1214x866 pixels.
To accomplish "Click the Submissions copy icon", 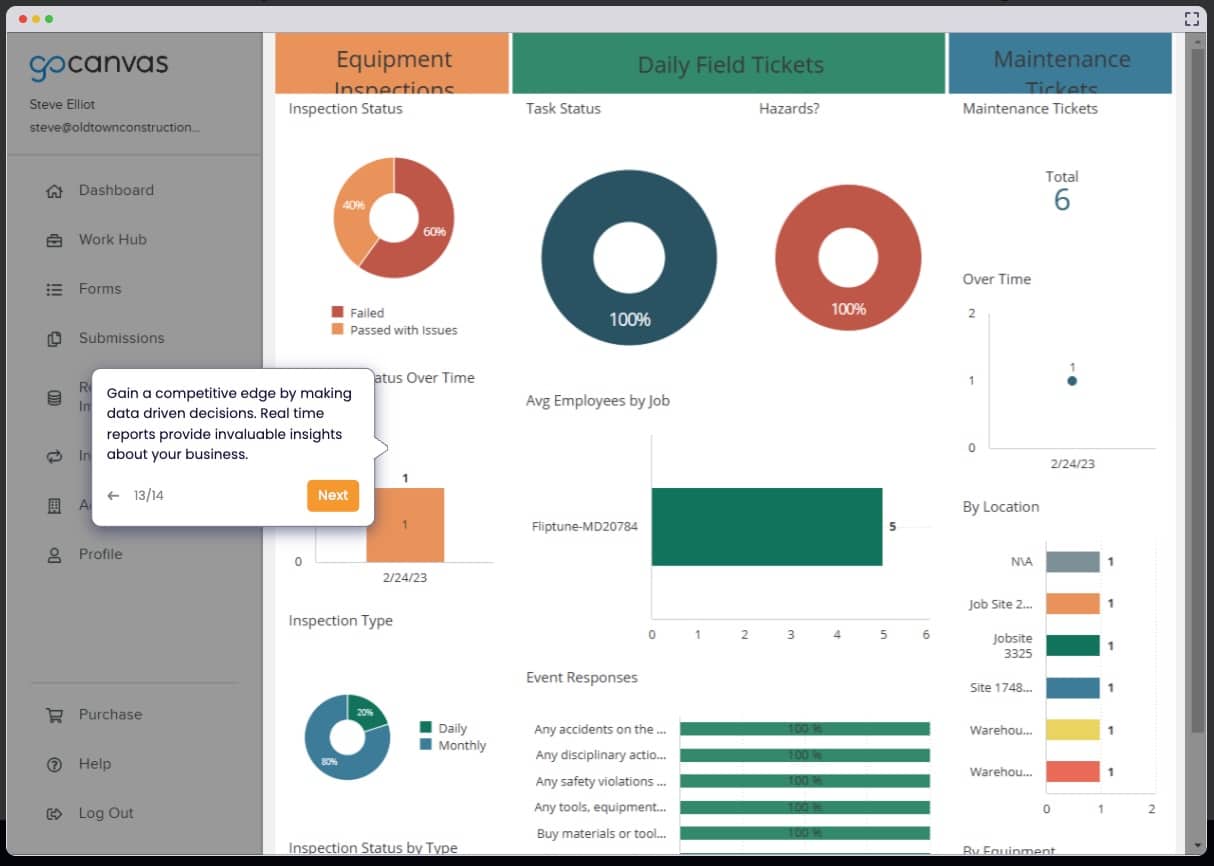I will click(x=55, y=339).
